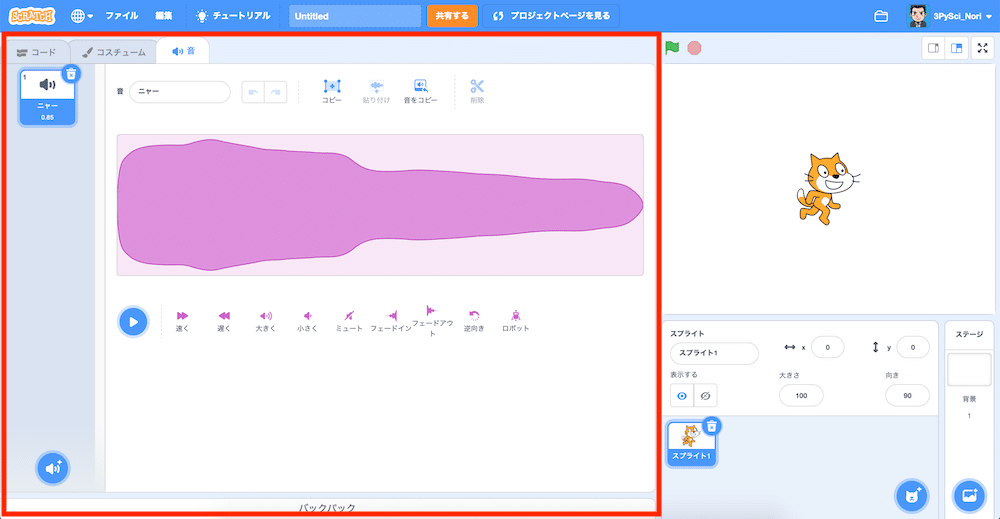Click the choose a sound button
1000x519 pixels.
click(x=53, y=469)
